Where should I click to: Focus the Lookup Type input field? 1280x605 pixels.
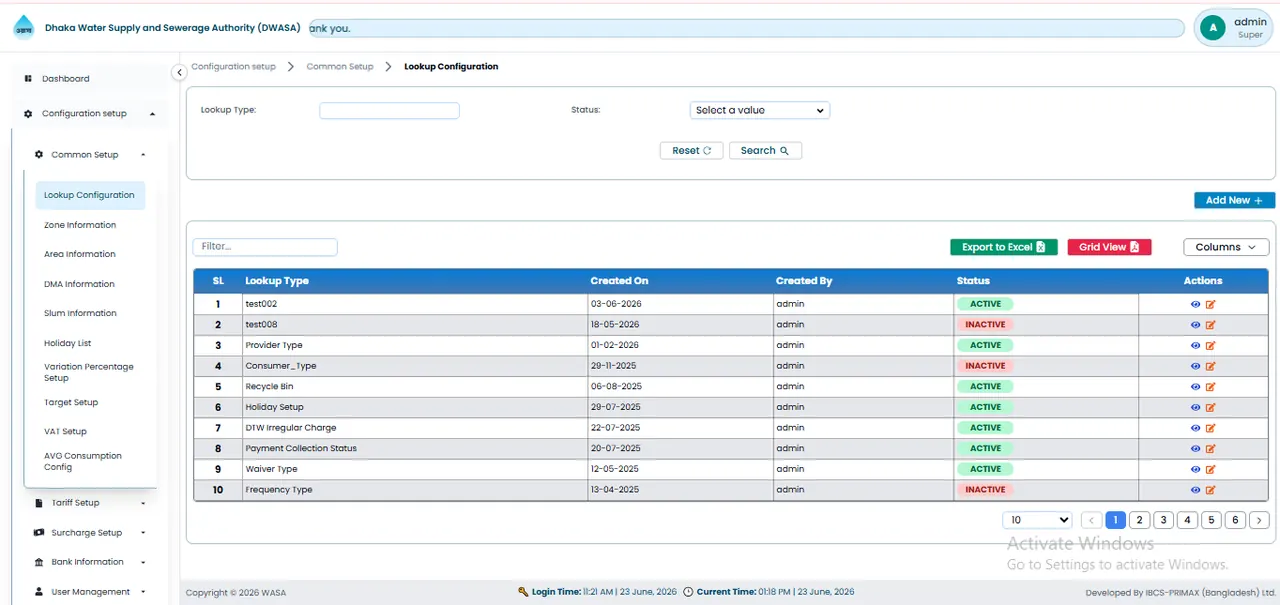pyautogui.click(x=389, y=111)
